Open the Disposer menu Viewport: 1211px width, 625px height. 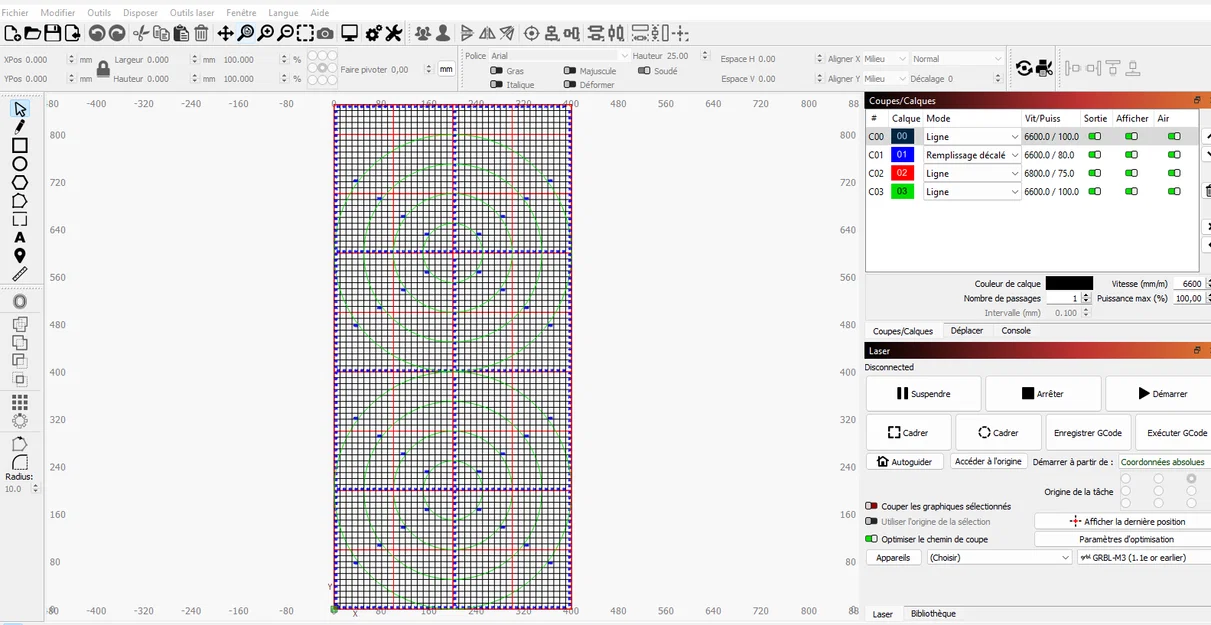pos(141,12)
